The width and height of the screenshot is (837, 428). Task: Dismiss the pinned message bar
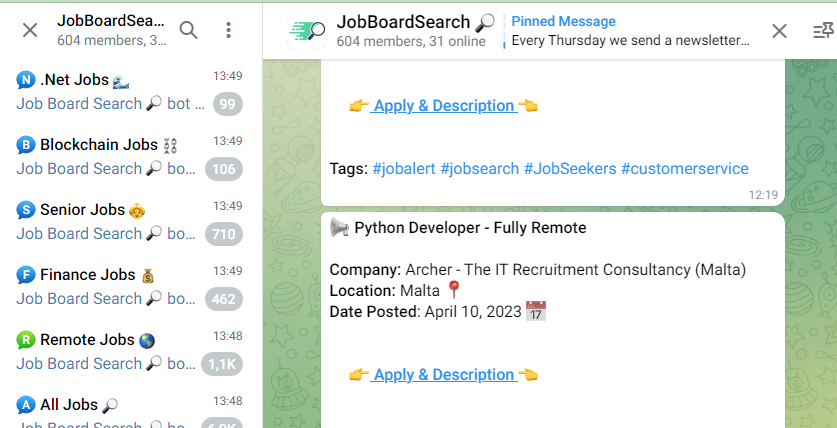779,31
